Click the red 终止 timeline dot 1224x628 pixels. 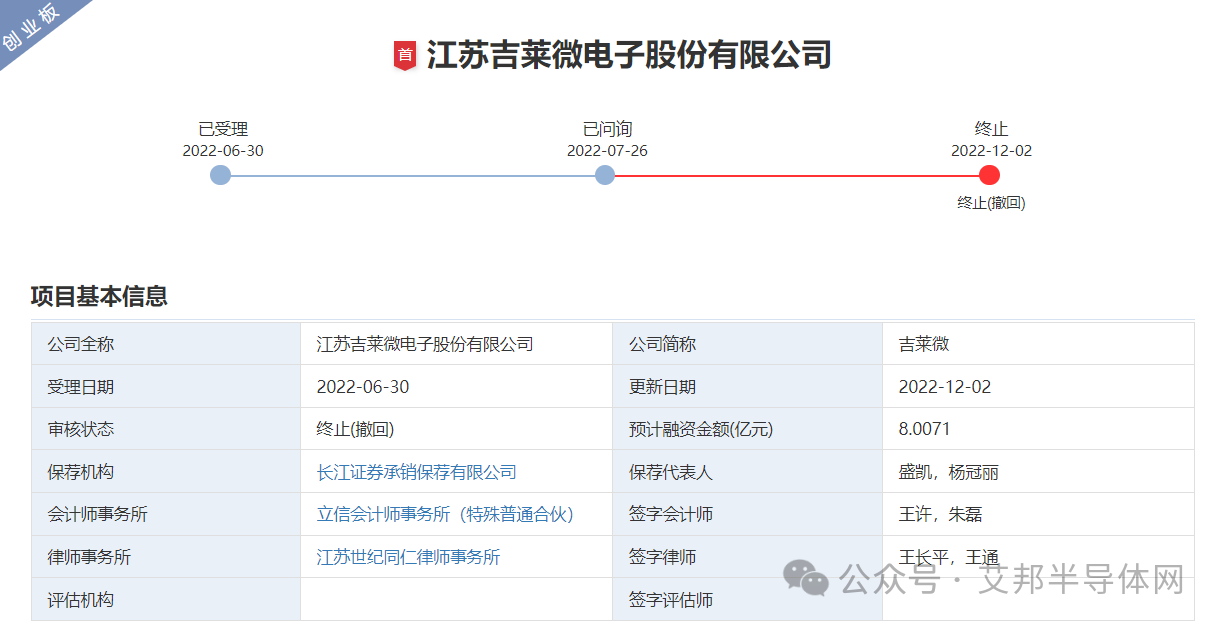click(990, 175)
